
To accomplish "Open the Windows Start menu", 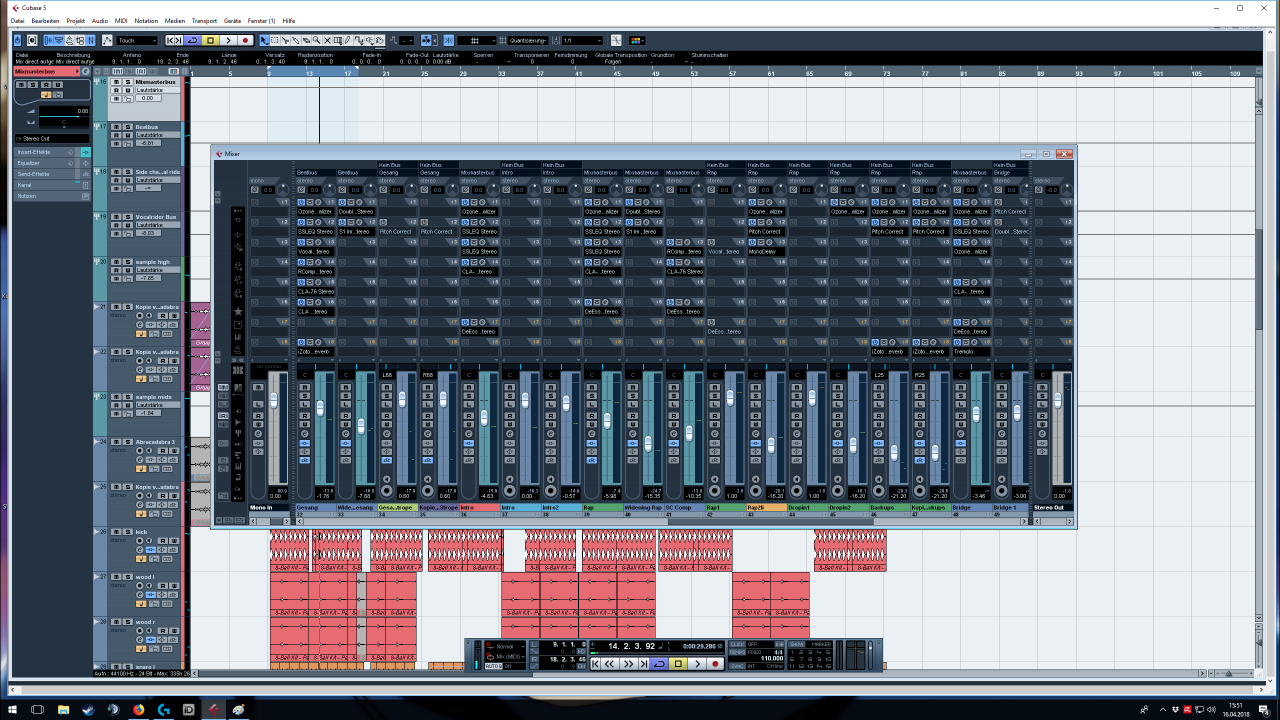I will tap(12, 709).
